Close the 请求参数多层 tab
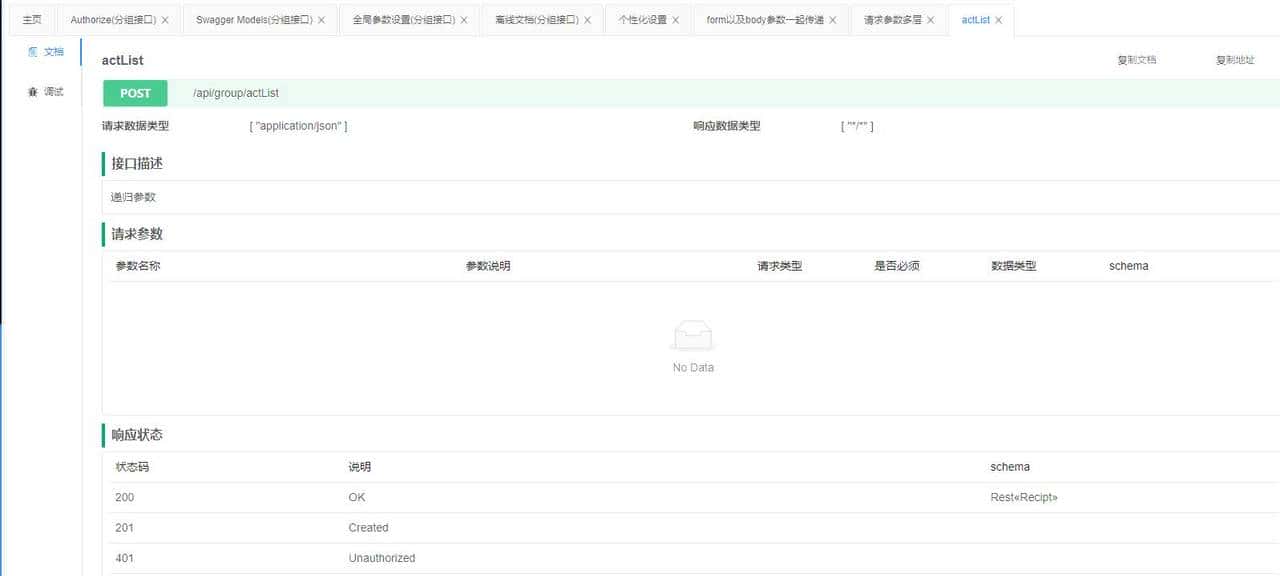Screen dimensions: 1280x576 pyautogui.click(x=931, y=19)
